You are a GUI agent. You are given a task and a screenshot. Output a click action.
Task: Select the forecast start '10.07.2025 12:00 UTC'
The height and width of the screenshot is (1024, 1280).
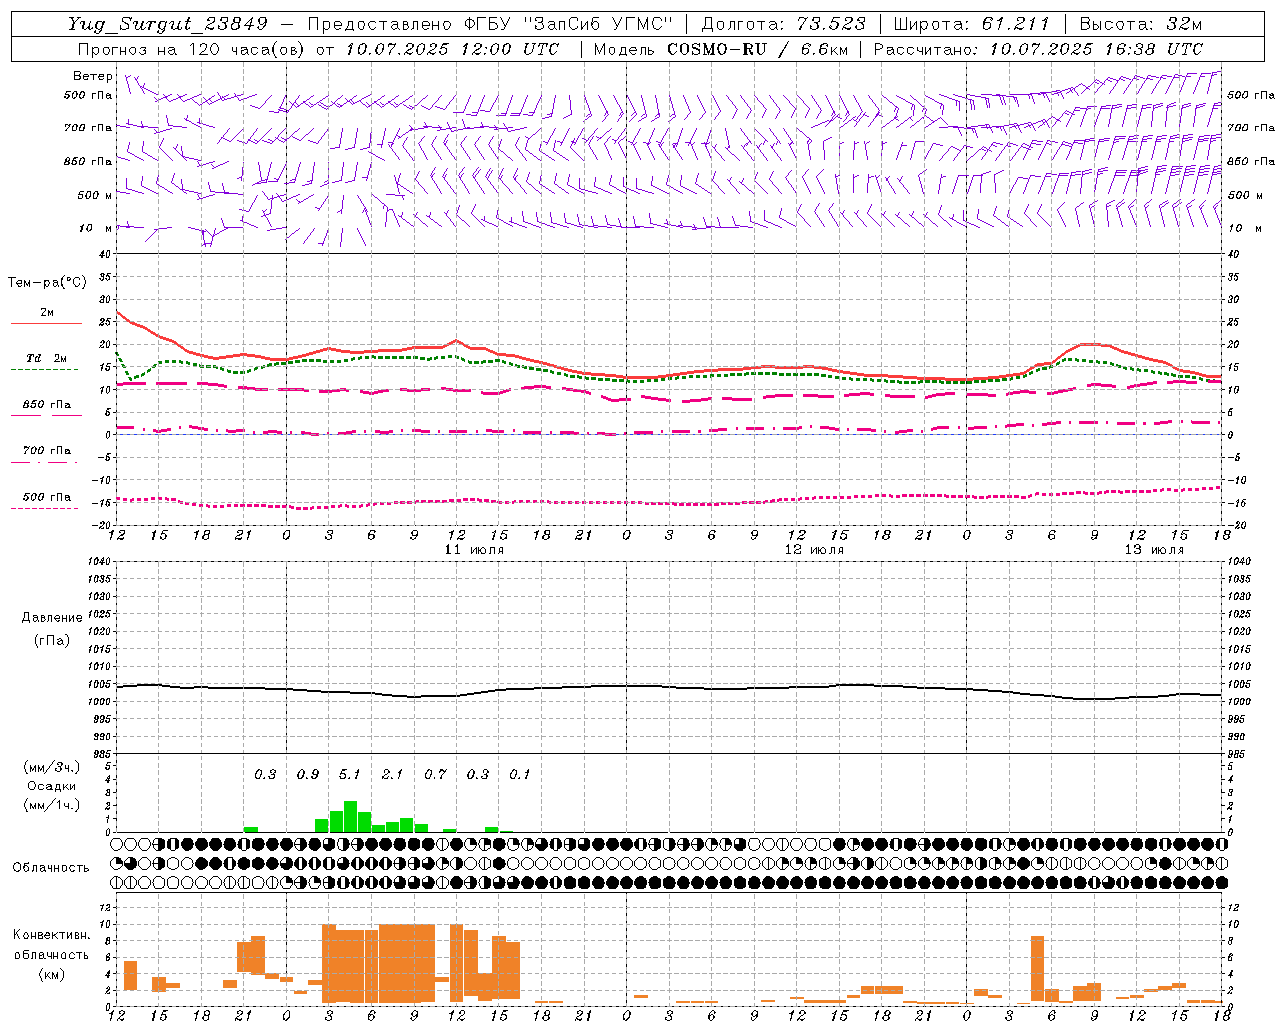(452, 49)
